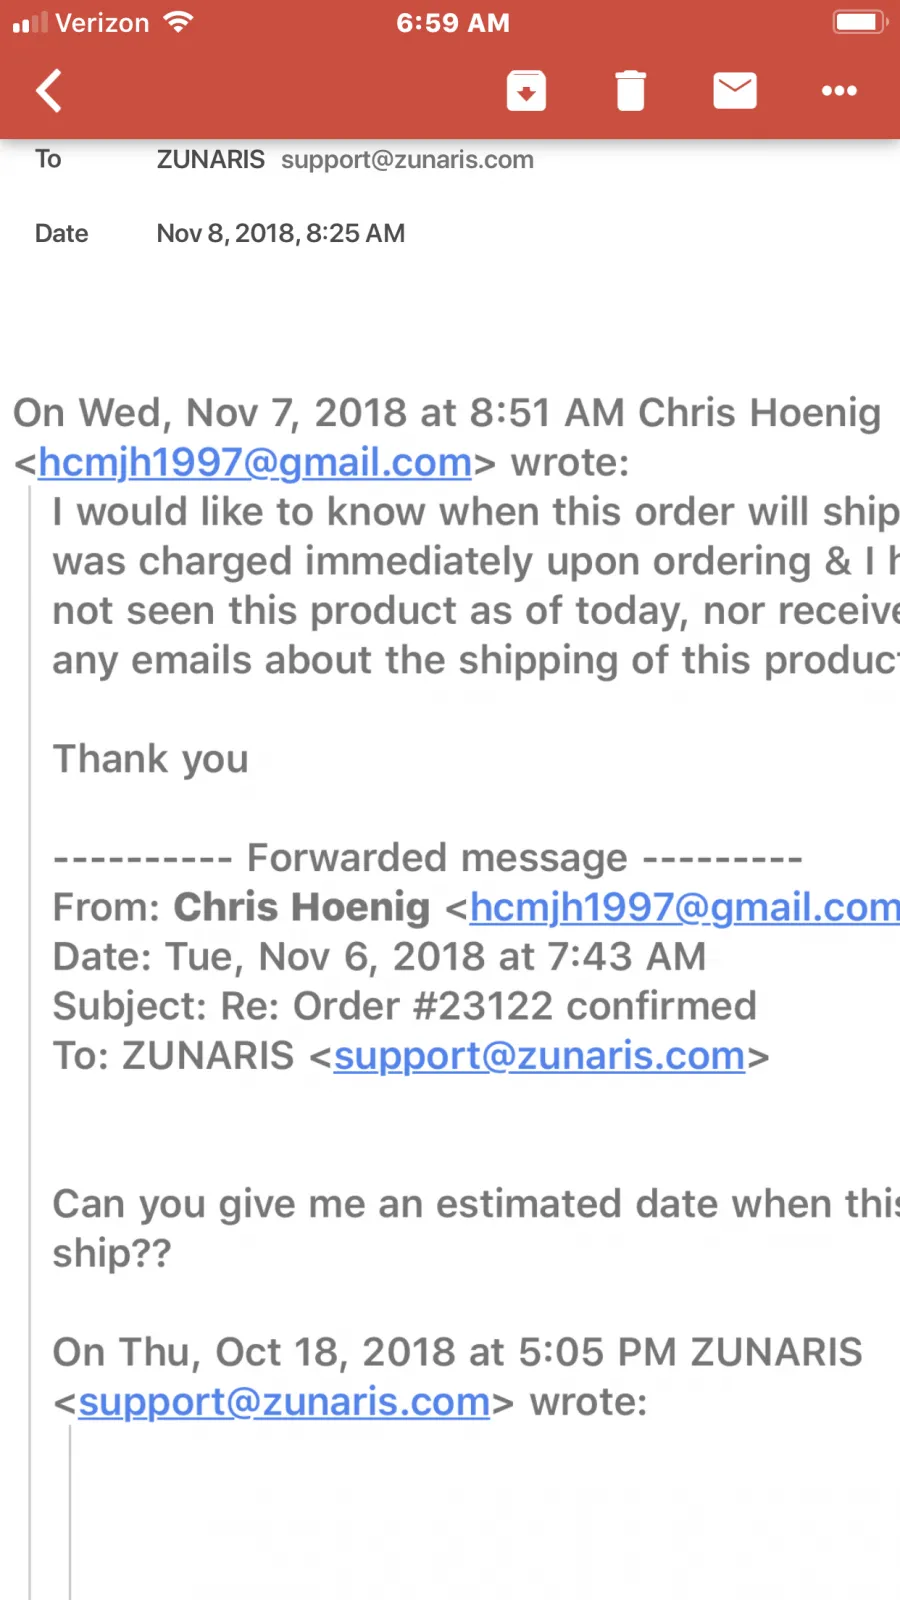
Task: Tap the Verizon carrier label
Action: 102,23
